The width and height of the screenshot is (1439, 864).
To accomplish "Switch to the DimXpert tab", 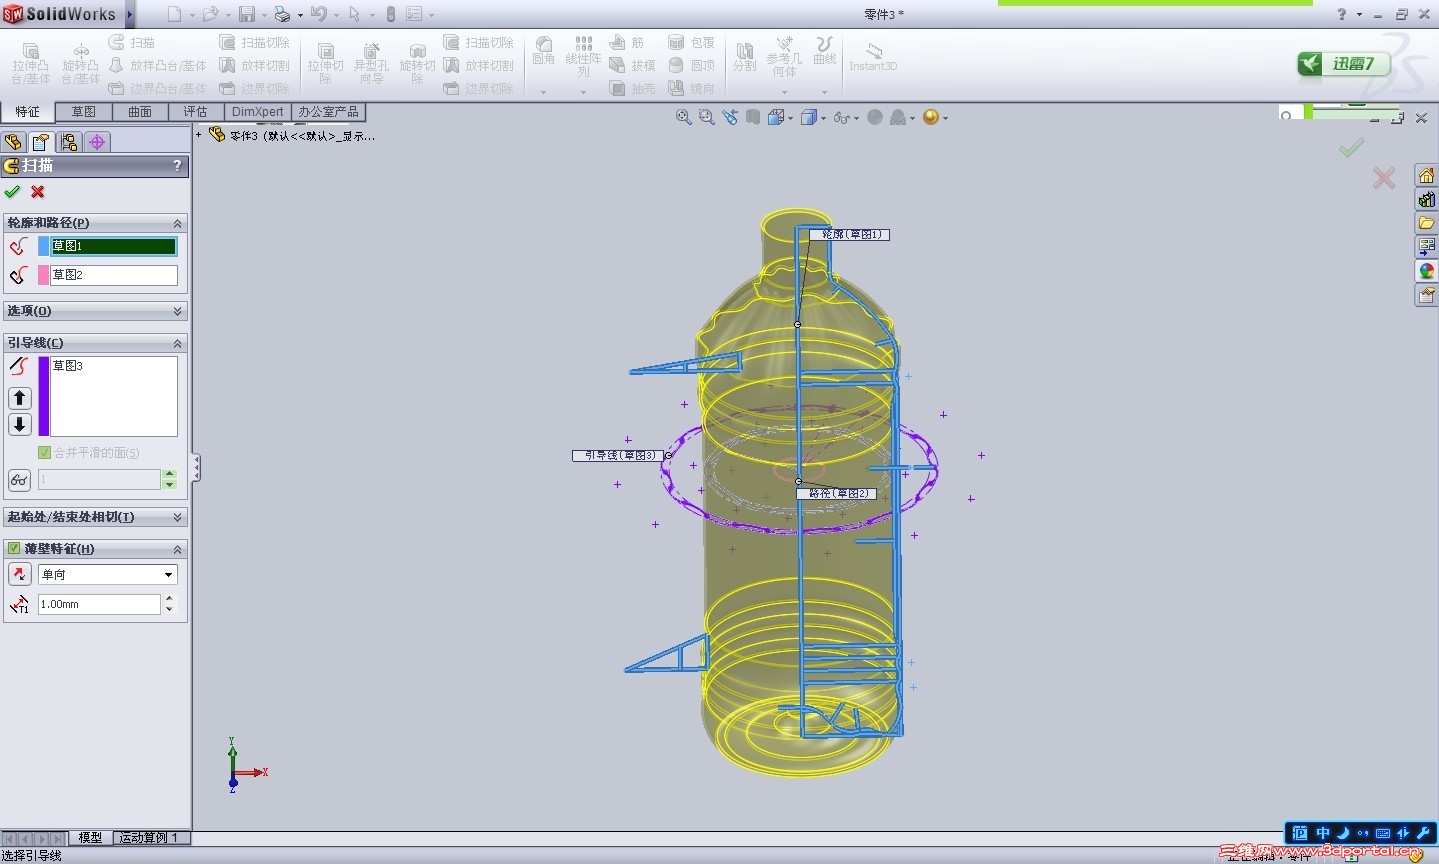I will click(258, 111).
